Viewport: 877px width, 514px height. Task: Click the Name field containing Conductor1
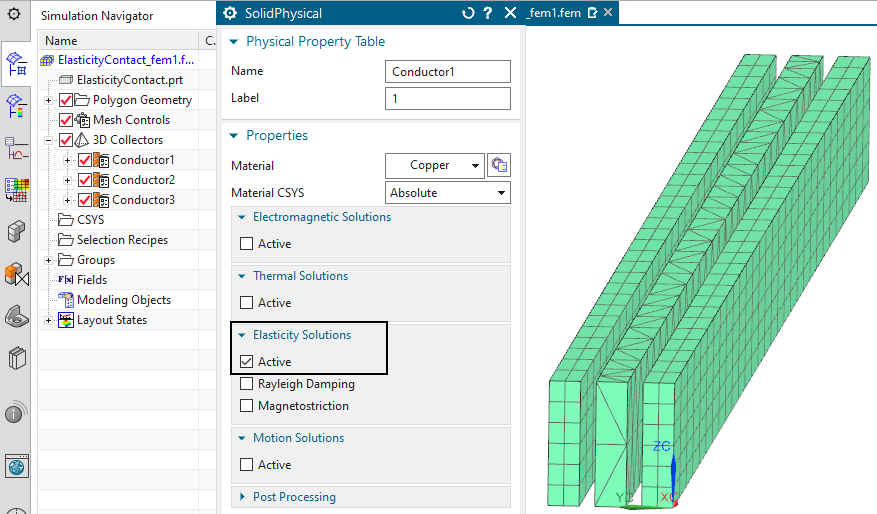447,72
